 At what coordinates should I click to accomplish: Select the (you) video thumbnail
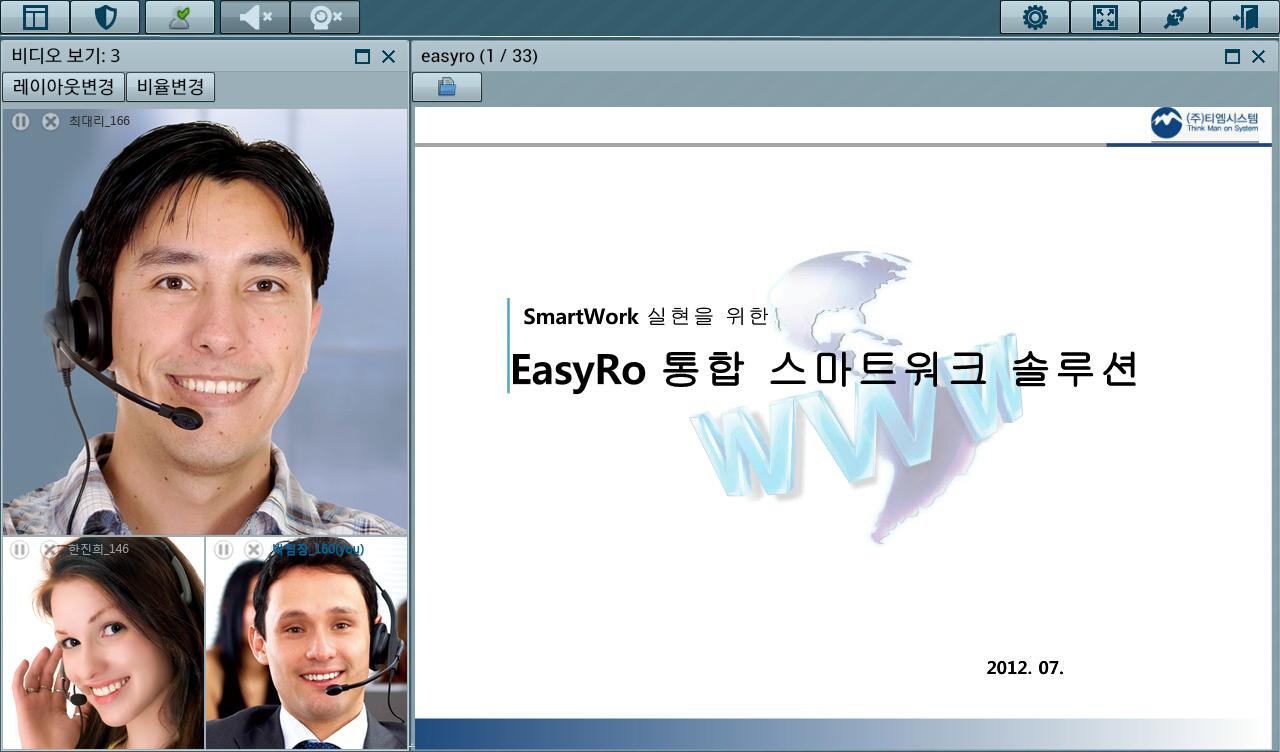307,643
